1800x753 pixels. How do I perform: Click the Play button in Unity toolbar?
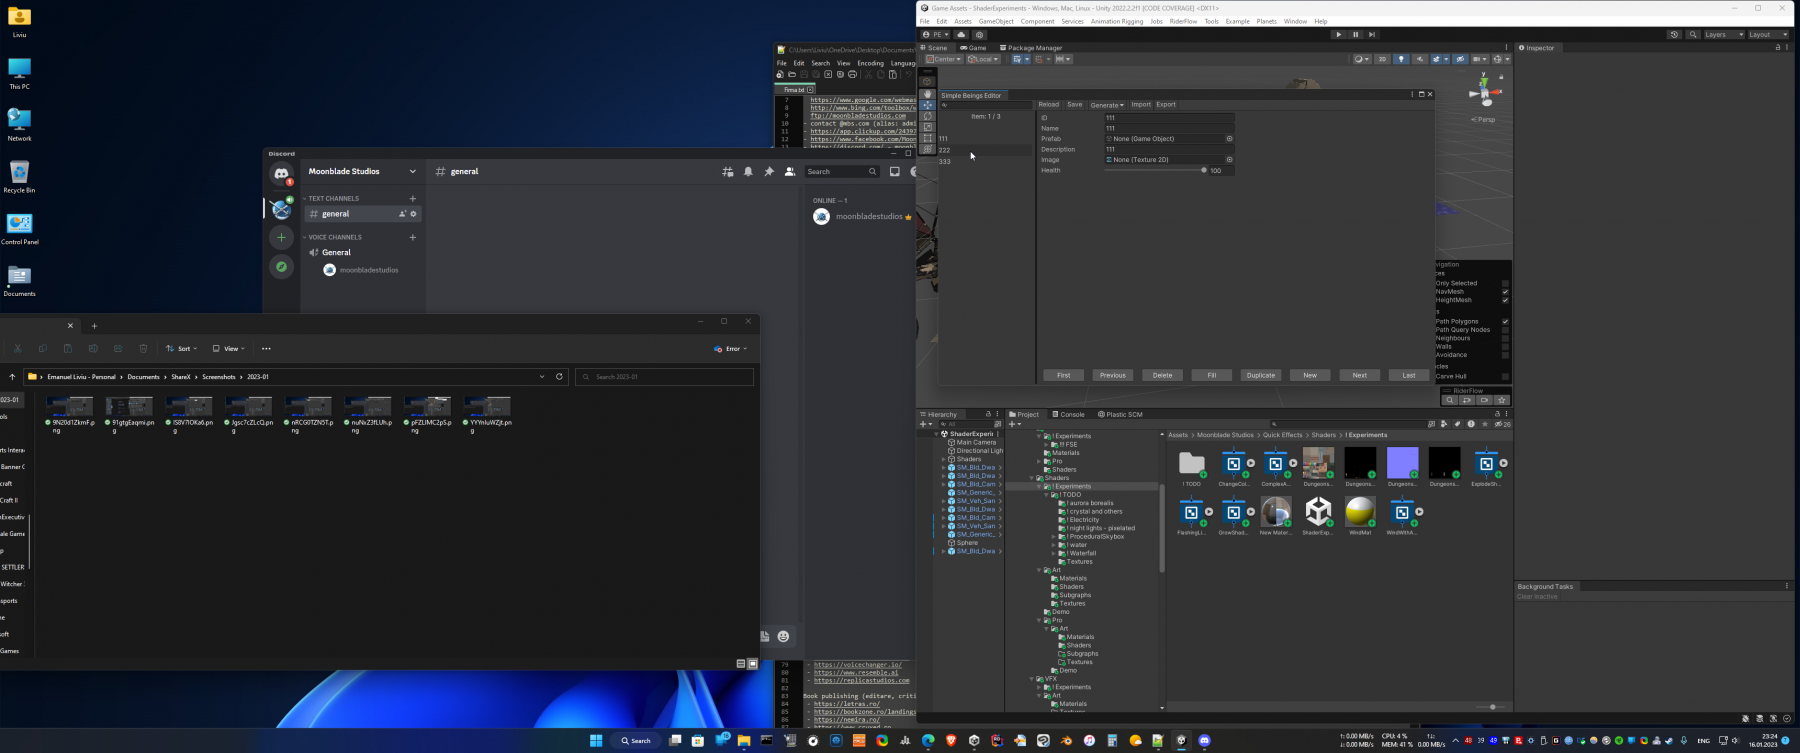pos(1339,34)
